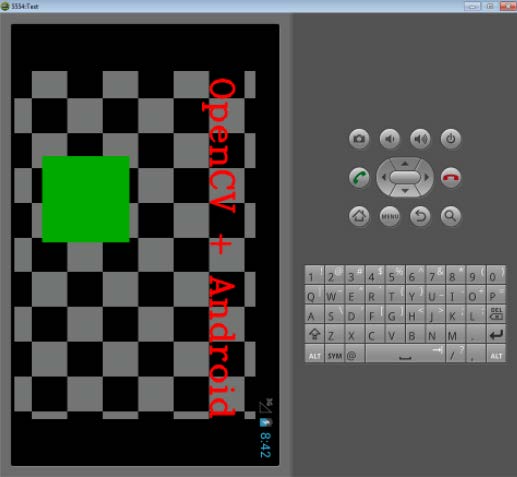
Task: Toggle the shift key on the keyboard
Action: (x=314, y=334)
